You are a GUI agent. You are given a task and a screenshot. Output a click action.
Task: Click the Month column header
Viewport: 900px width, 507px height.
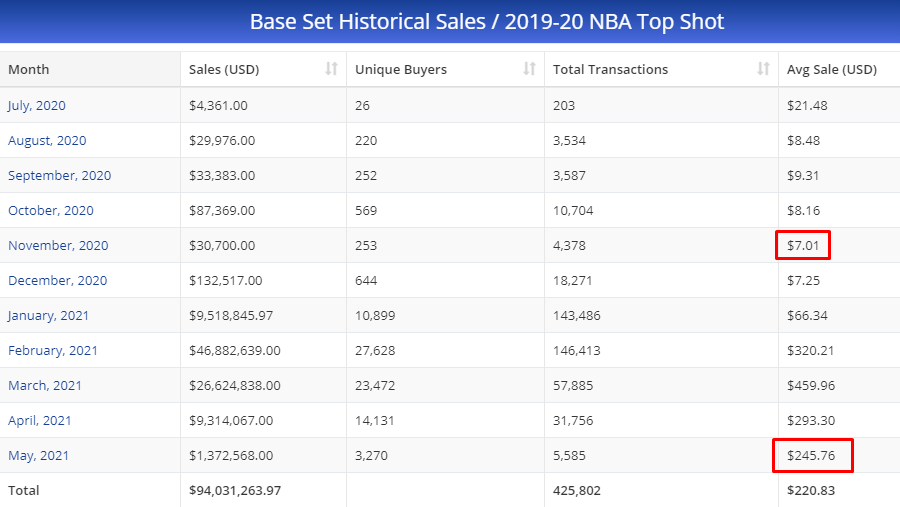tap(90, 69)
